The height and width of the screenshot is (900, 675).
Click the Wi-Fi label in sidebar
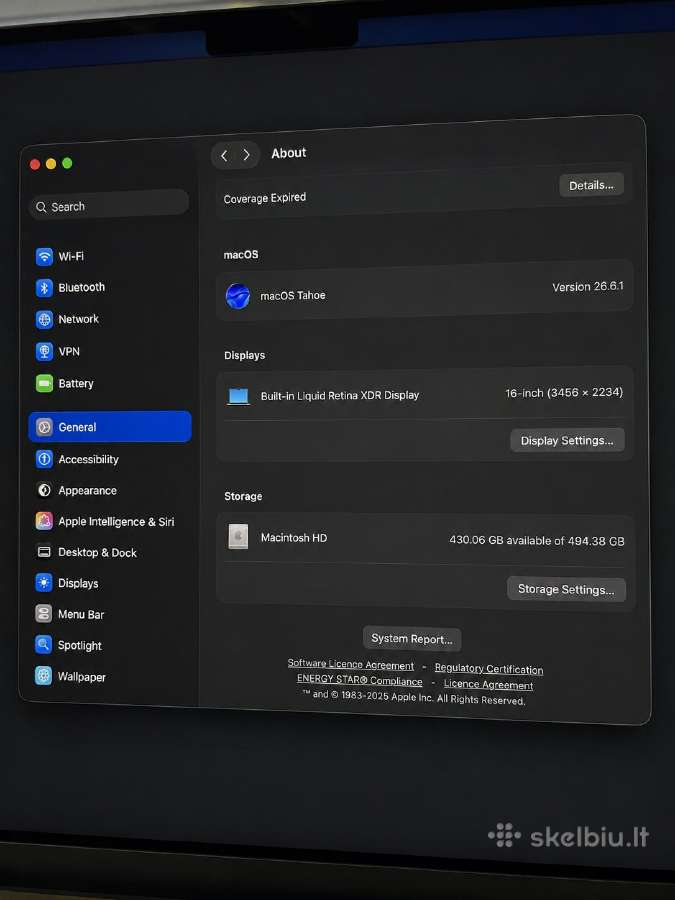point(71,256)
